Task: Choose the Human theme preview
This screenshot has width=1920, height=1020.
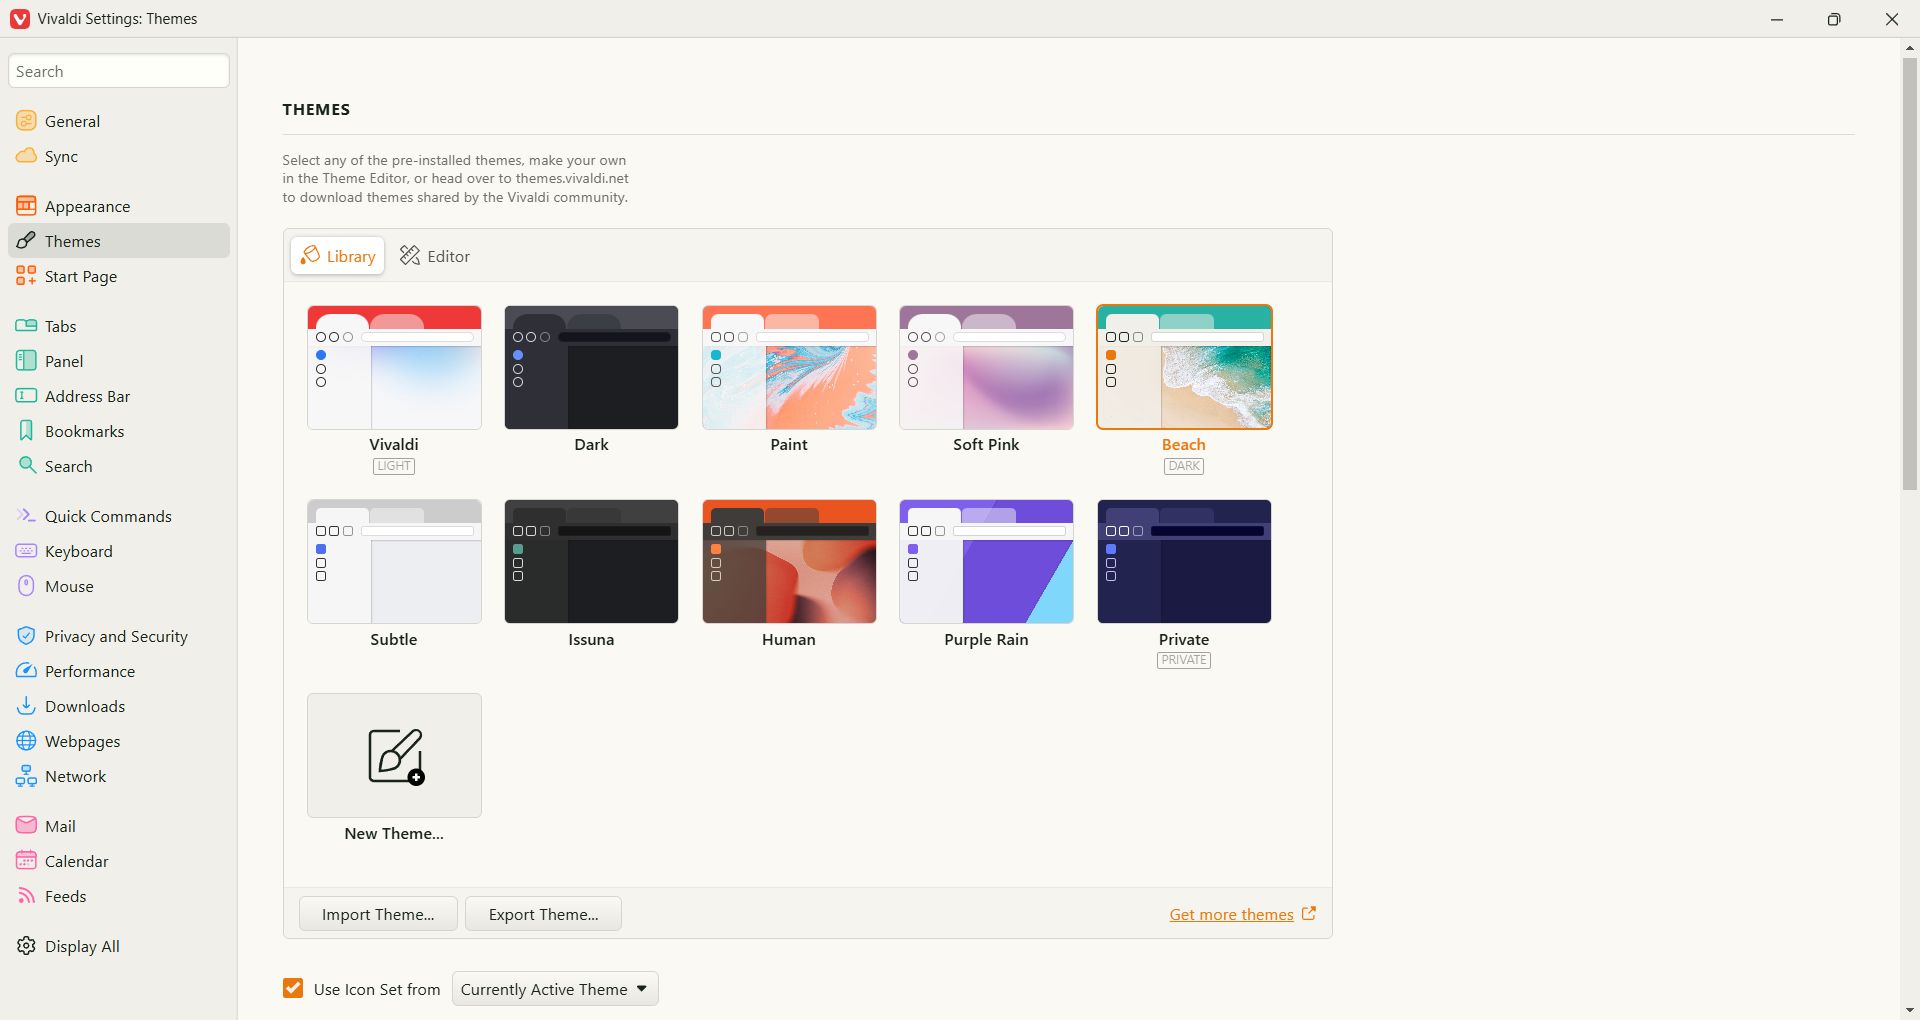Action: 789,562
